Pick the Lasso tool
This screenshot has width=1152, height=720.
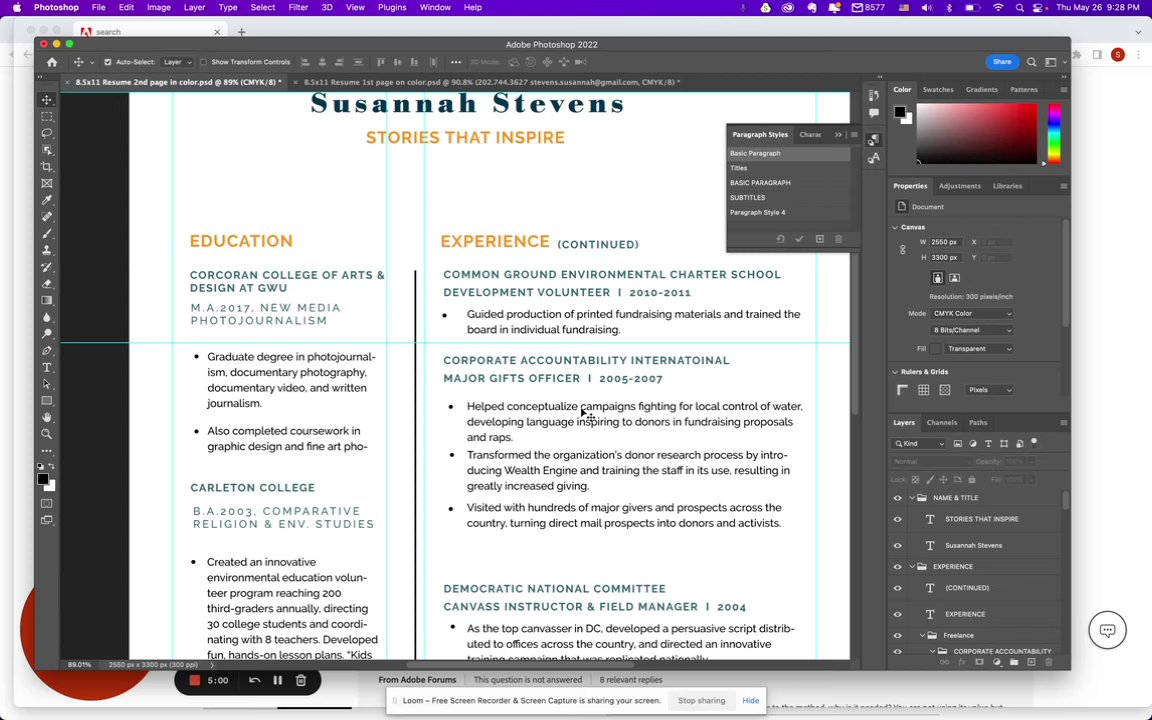(x=47, y=133)
